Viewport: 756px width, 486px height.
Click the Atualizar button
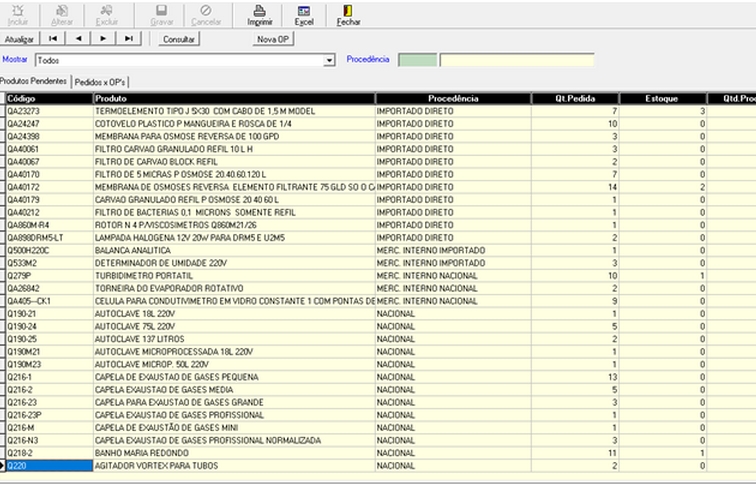[19, 39]
